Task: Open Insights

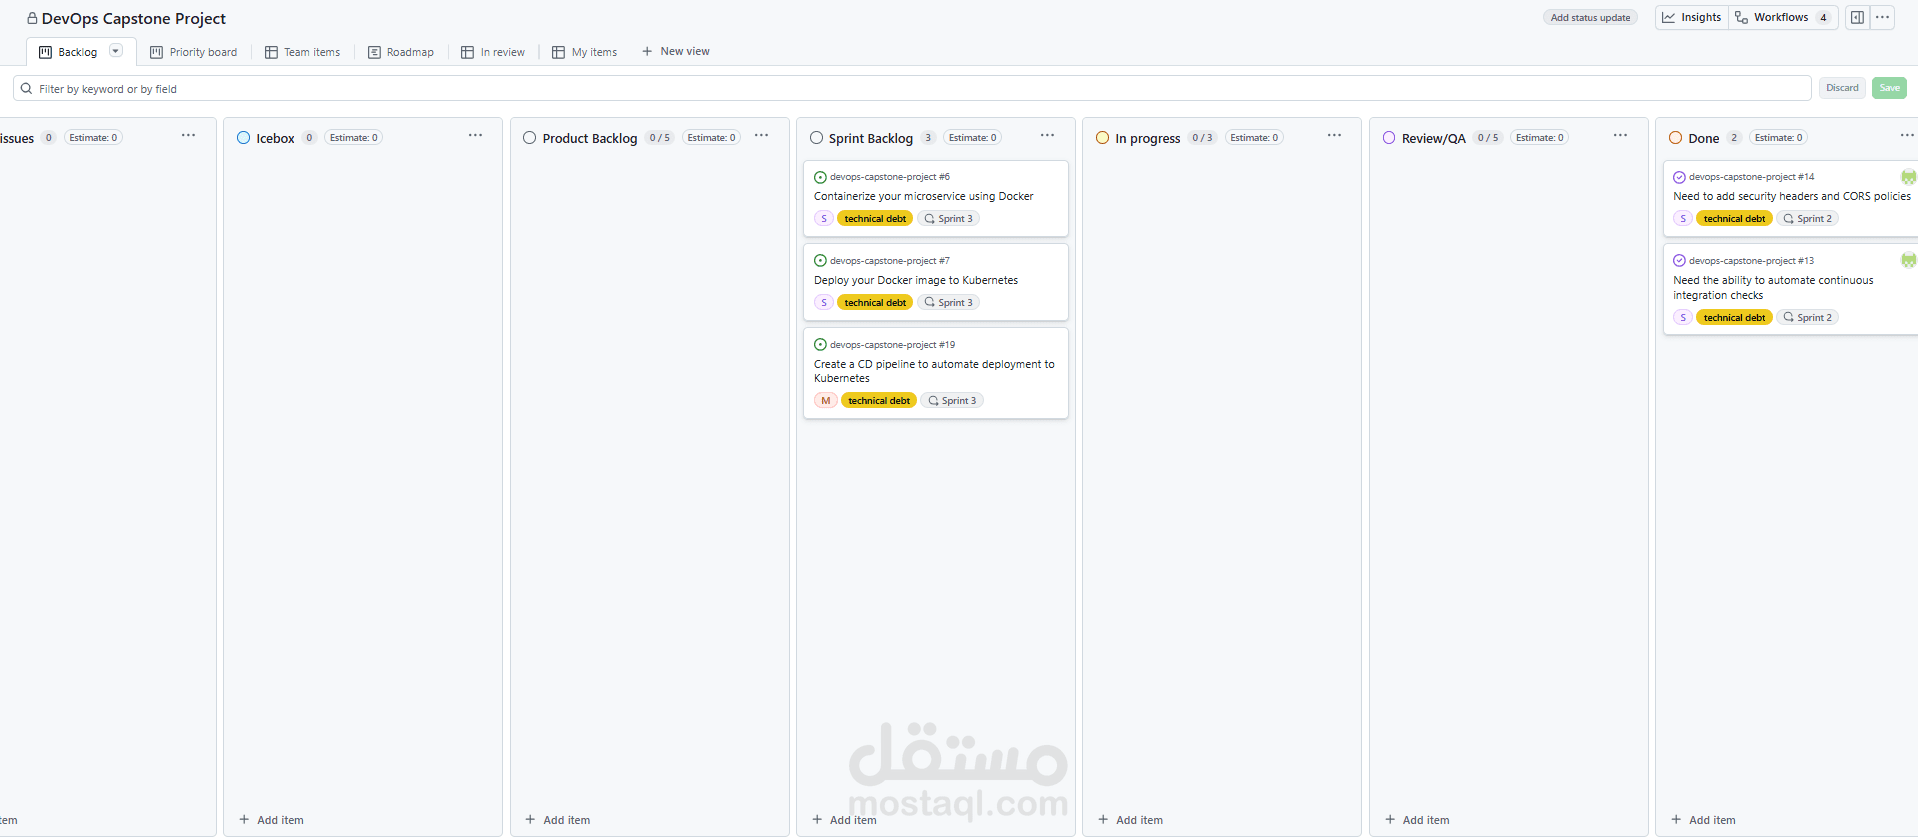Action: pyautogui.click(x=1692, y=17)
